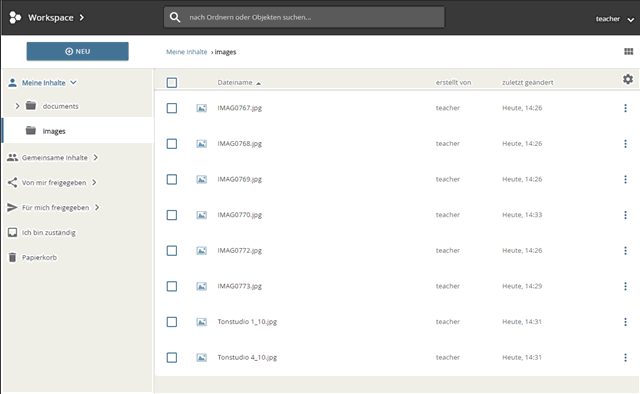Check the box for IMAG0767.jpg
The image size is (640, 394).
point(172,108)
